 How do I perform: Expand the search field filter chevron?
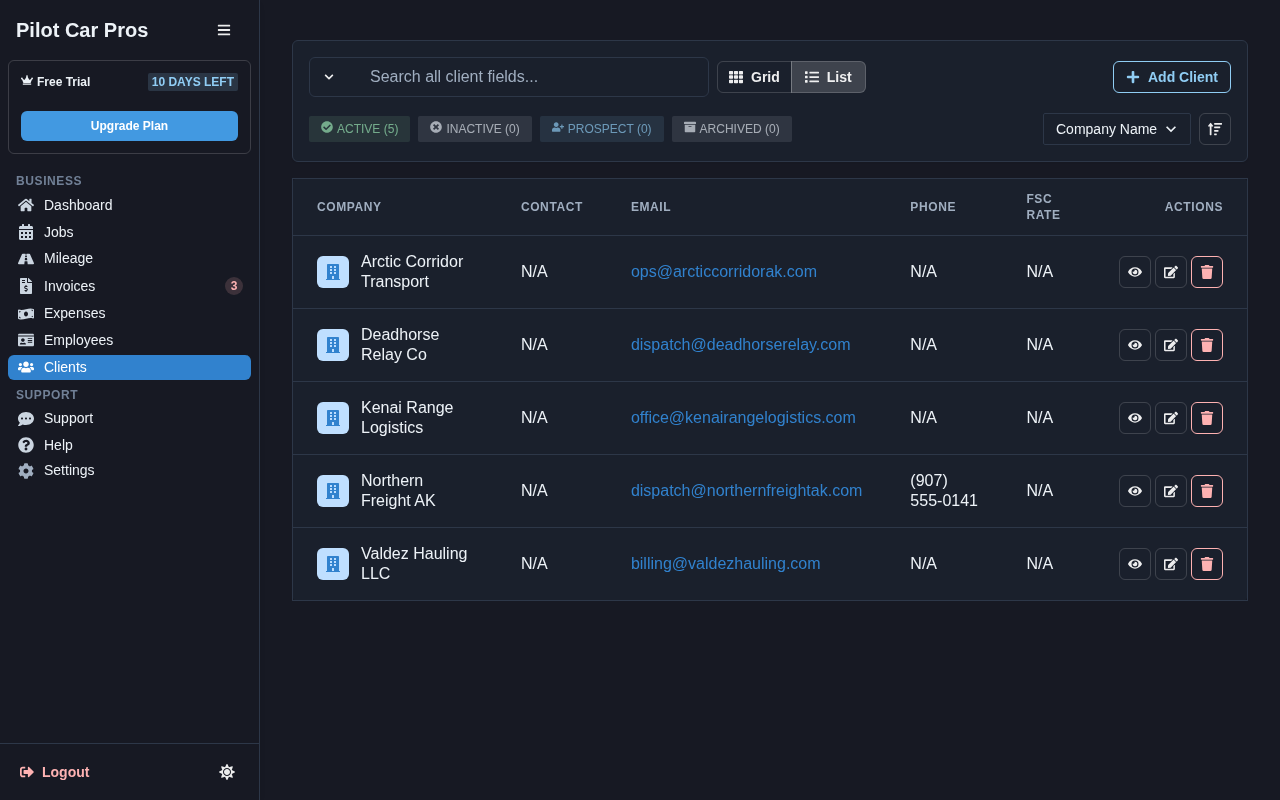pos(329,77)
